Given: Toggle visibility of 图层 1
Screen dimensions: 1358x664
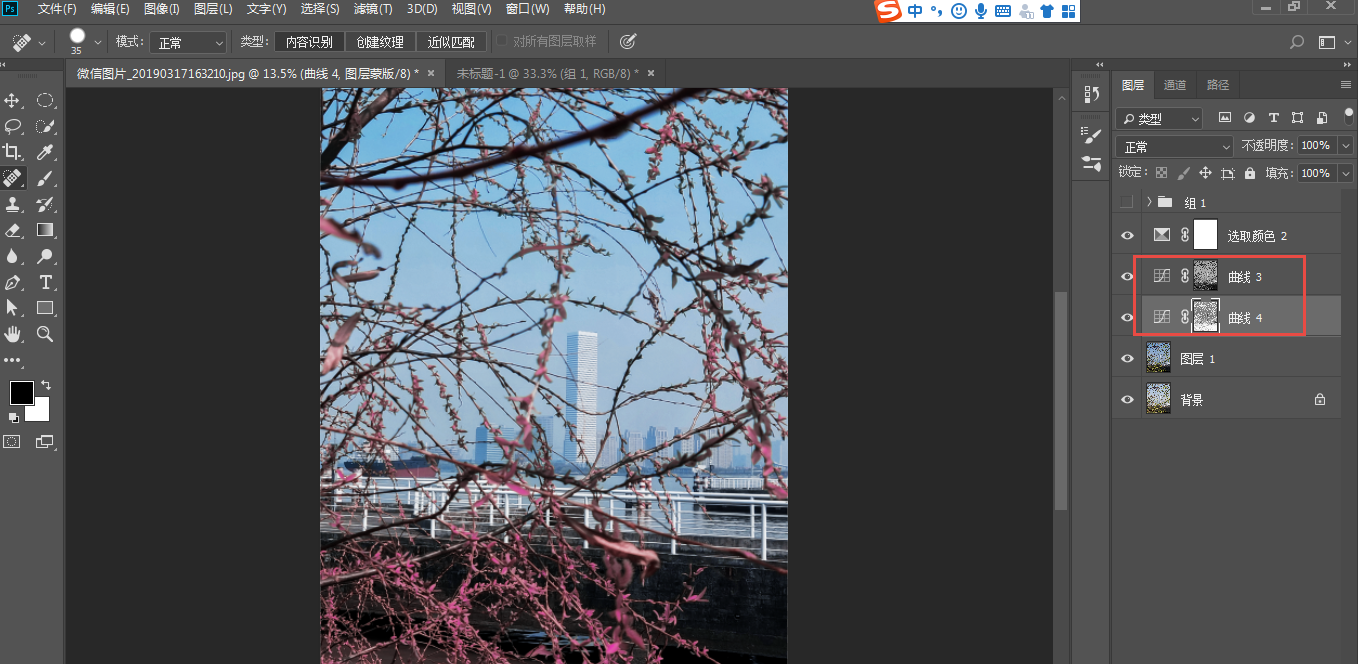Looking at the screenshot, I should click(x=1128, y=358).
